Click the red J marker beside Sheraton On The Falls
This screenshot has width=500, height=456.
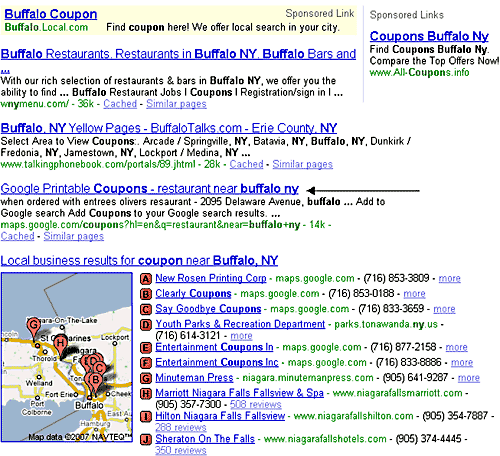click(146, 439)
